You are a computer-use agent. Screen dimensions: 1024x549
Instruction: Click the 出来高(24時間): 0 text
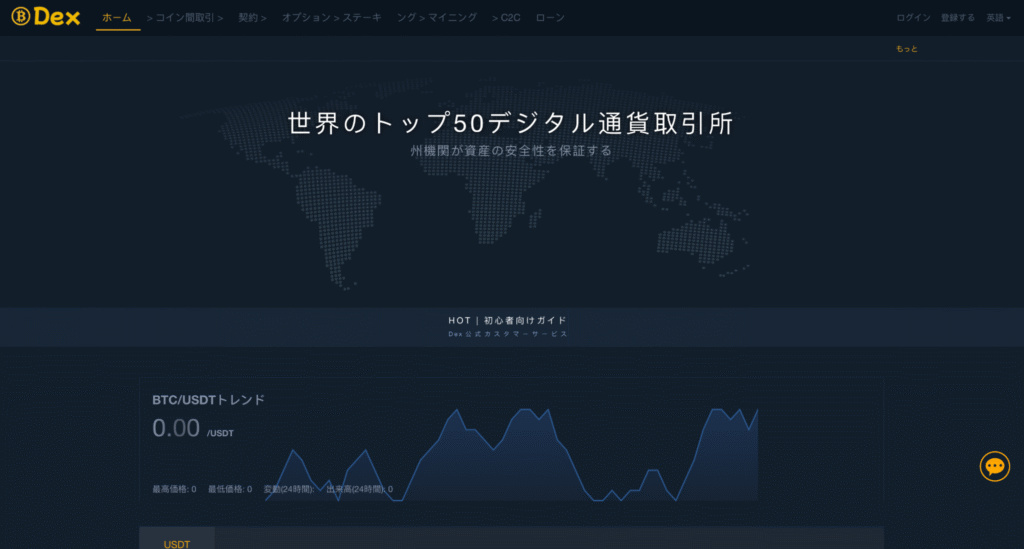359,489
